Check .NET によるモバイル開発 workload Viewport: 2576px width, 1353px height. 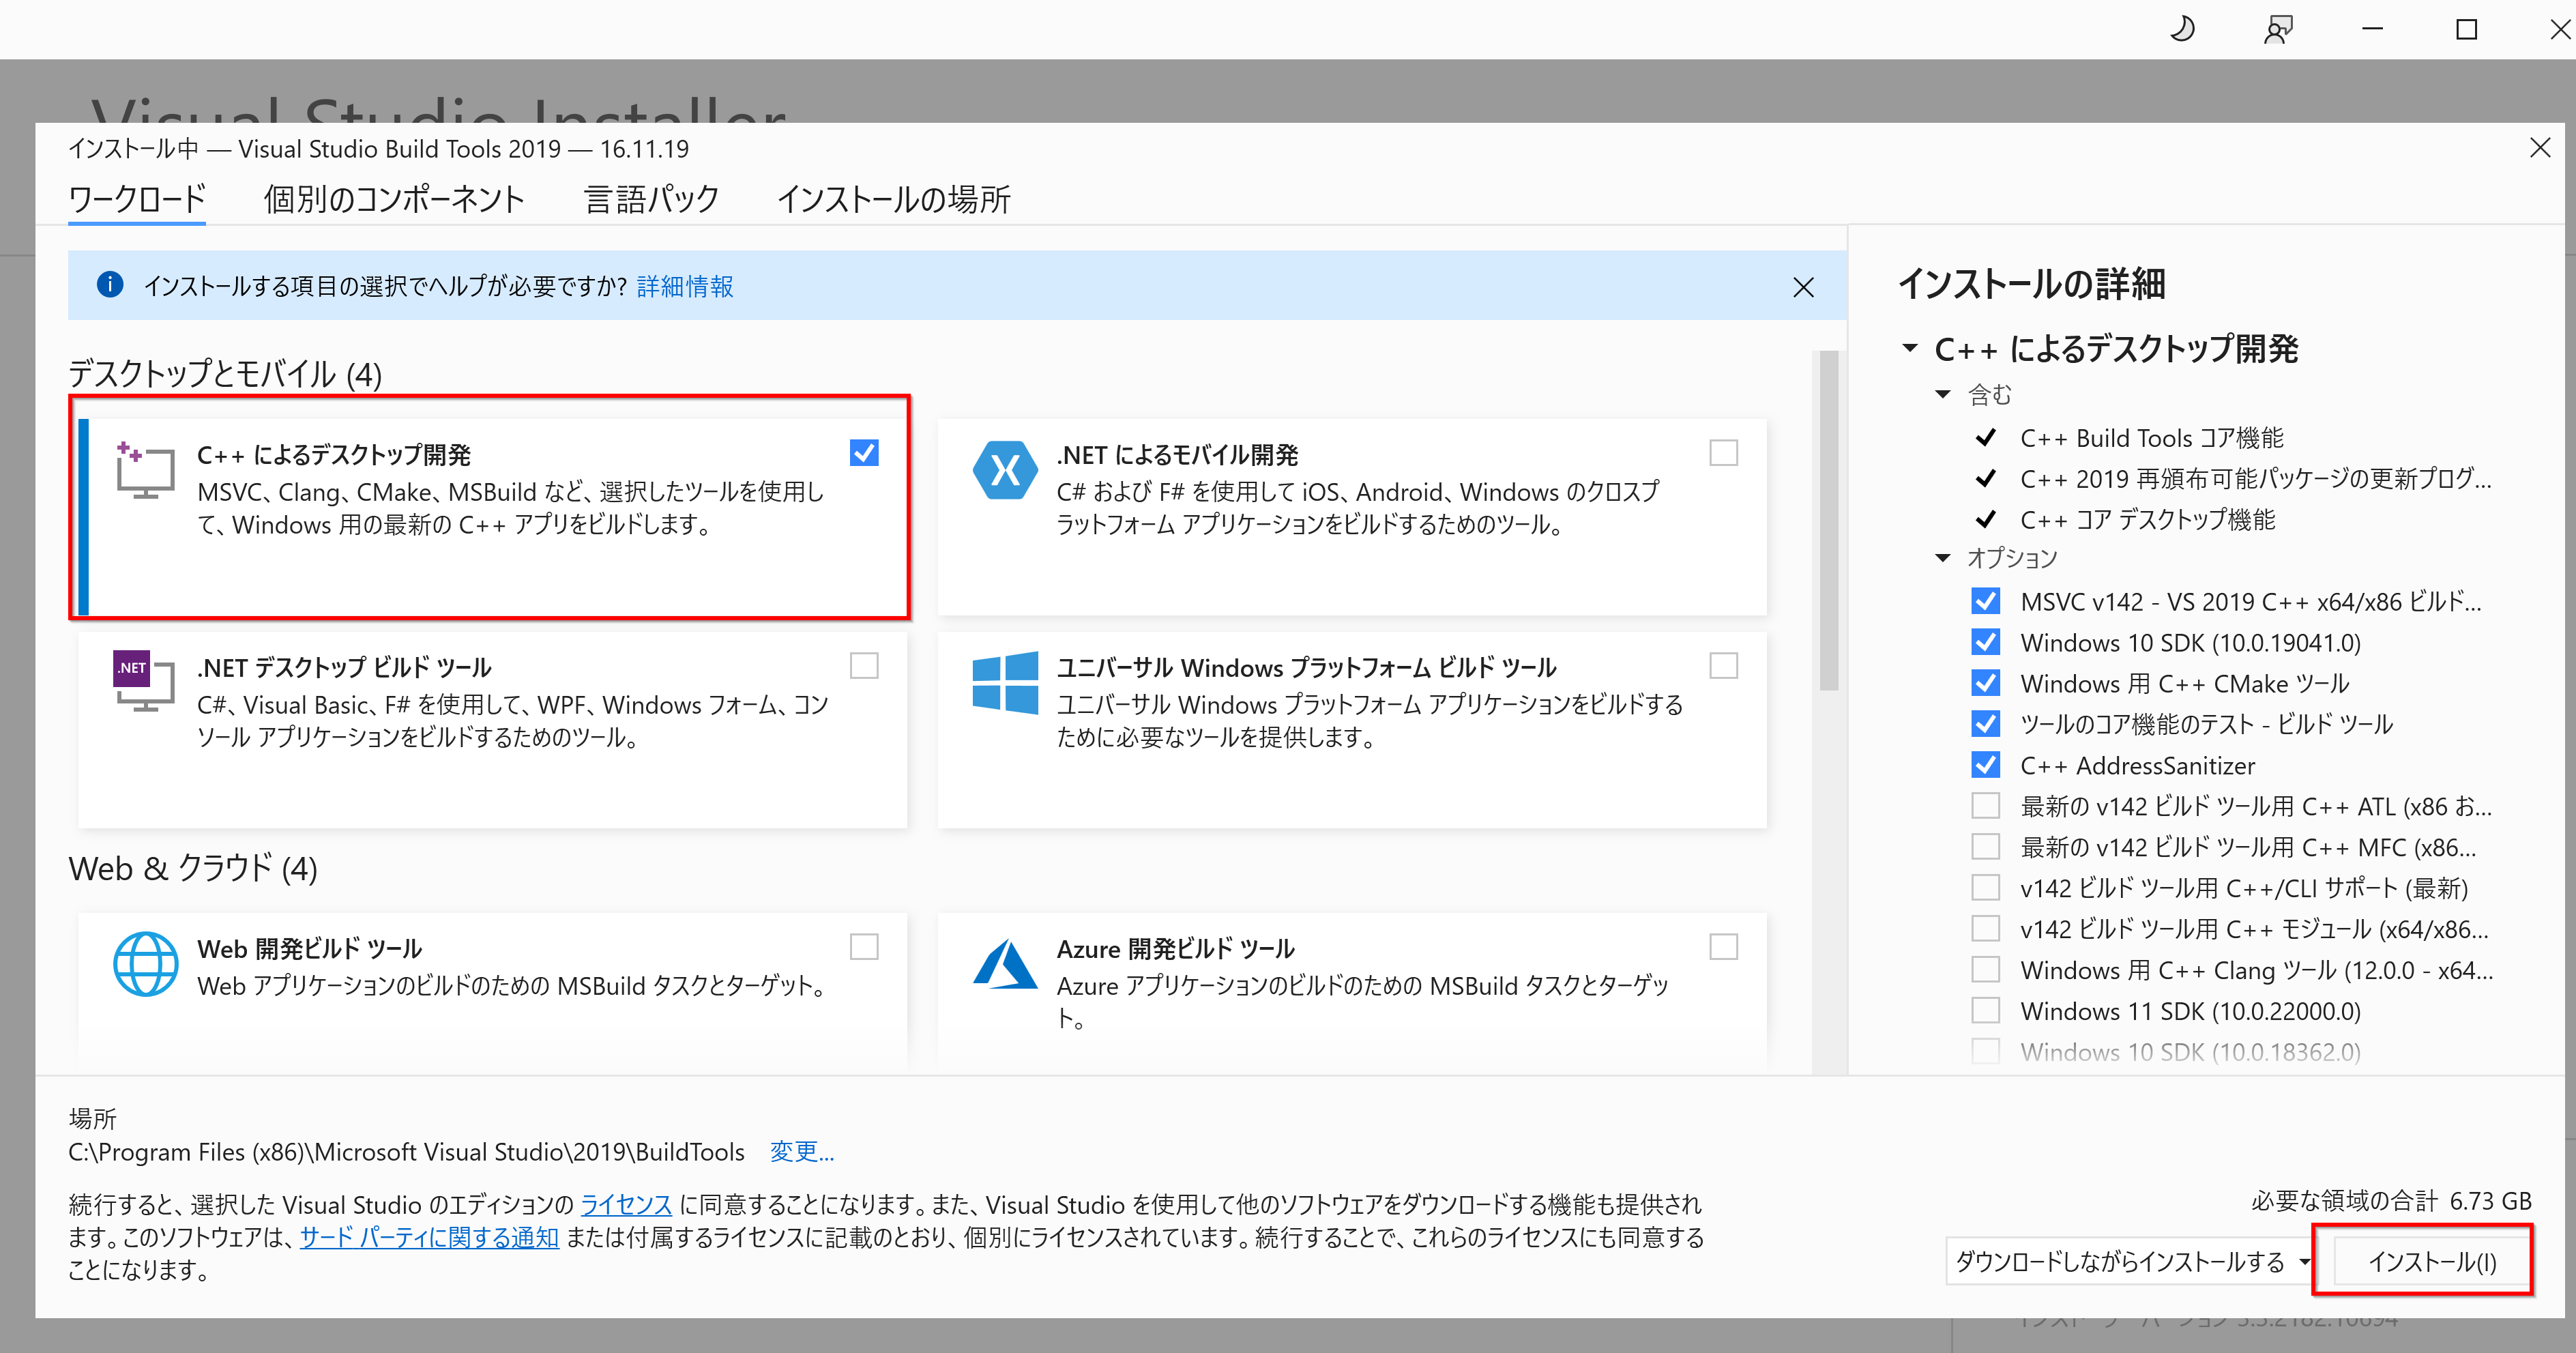click(x=1723, y=453)
